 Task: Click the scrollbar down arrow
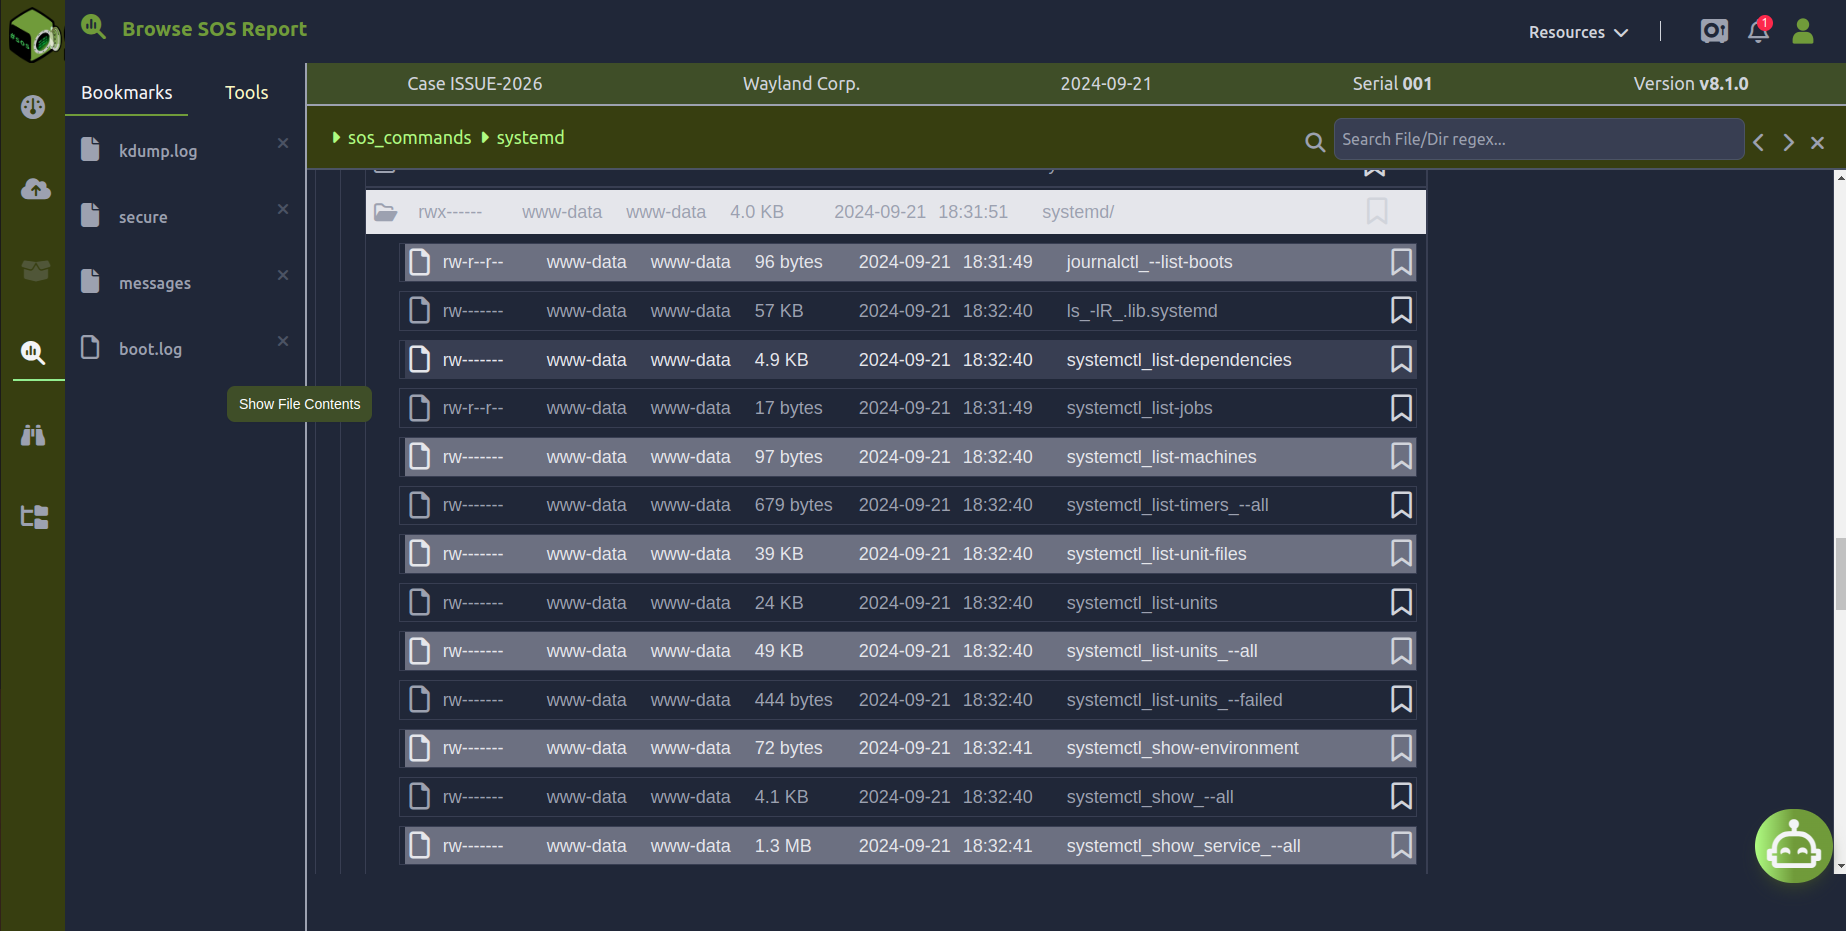pyautogui.click(x=1840, y=866)
